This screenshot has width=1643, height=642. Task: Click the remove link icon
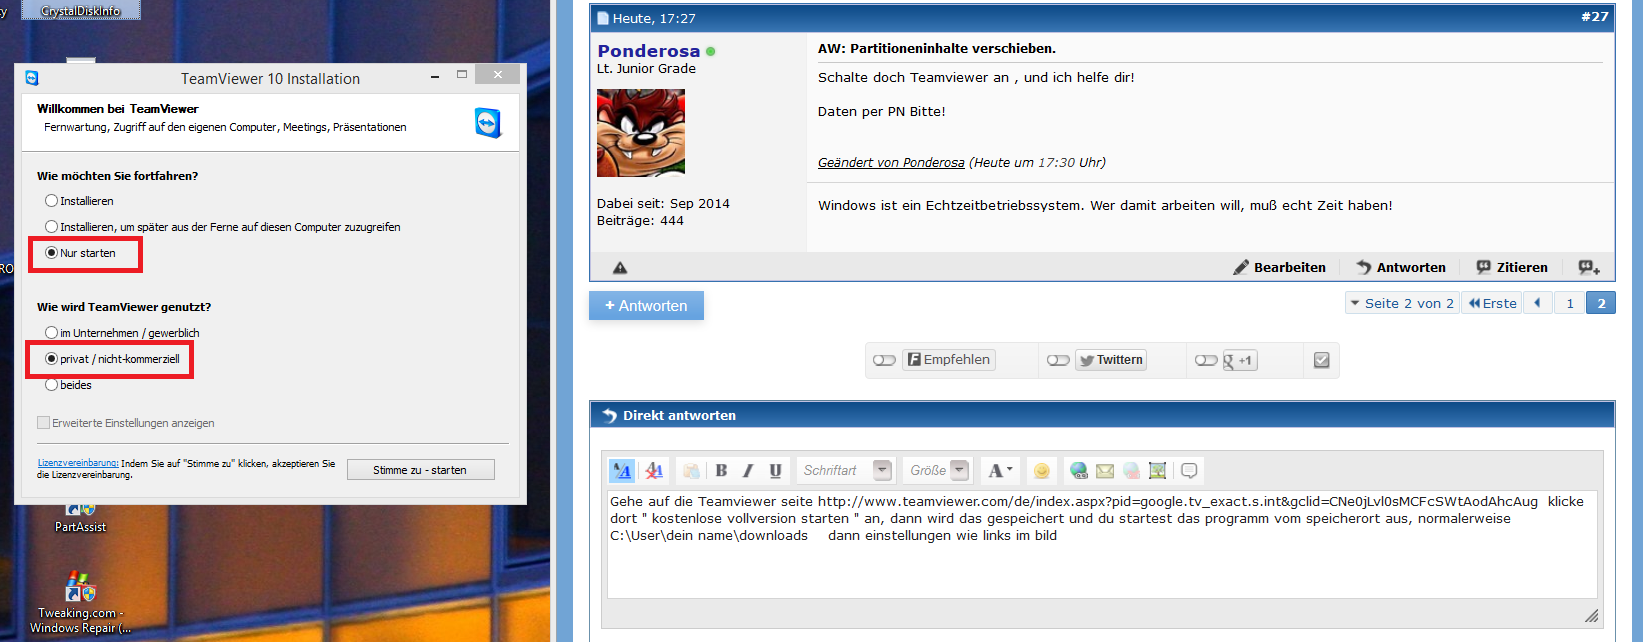(1131, 470)
